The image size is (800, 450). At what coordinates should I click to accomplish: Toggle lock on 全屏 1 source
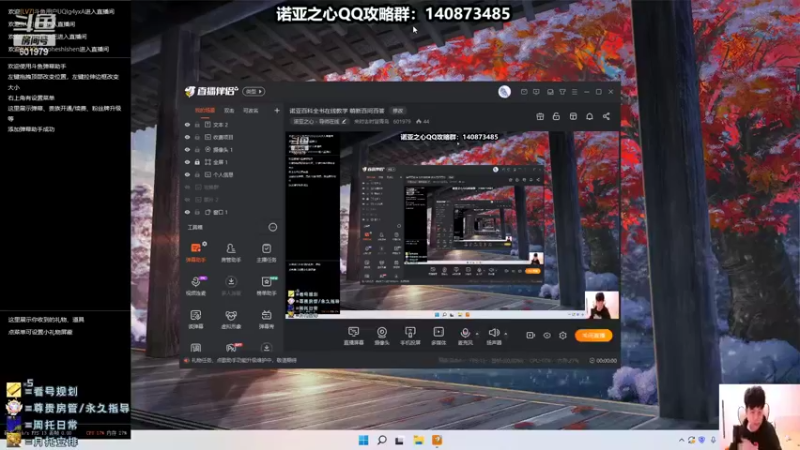tap(197, 162)
